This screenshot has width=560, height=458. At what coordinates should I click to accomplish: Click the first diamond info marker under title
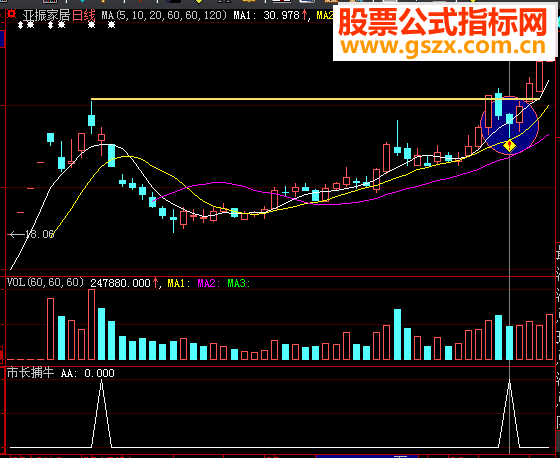(21, 25)
